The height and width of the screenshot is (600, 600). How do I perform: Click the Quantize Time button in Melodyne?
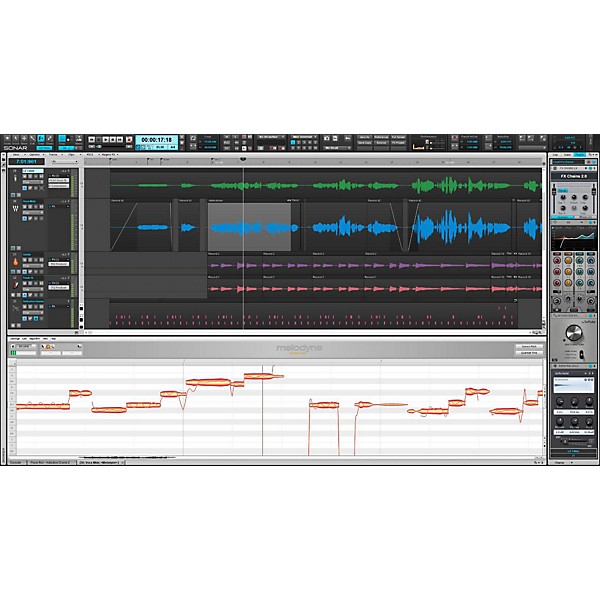point(529,352)
